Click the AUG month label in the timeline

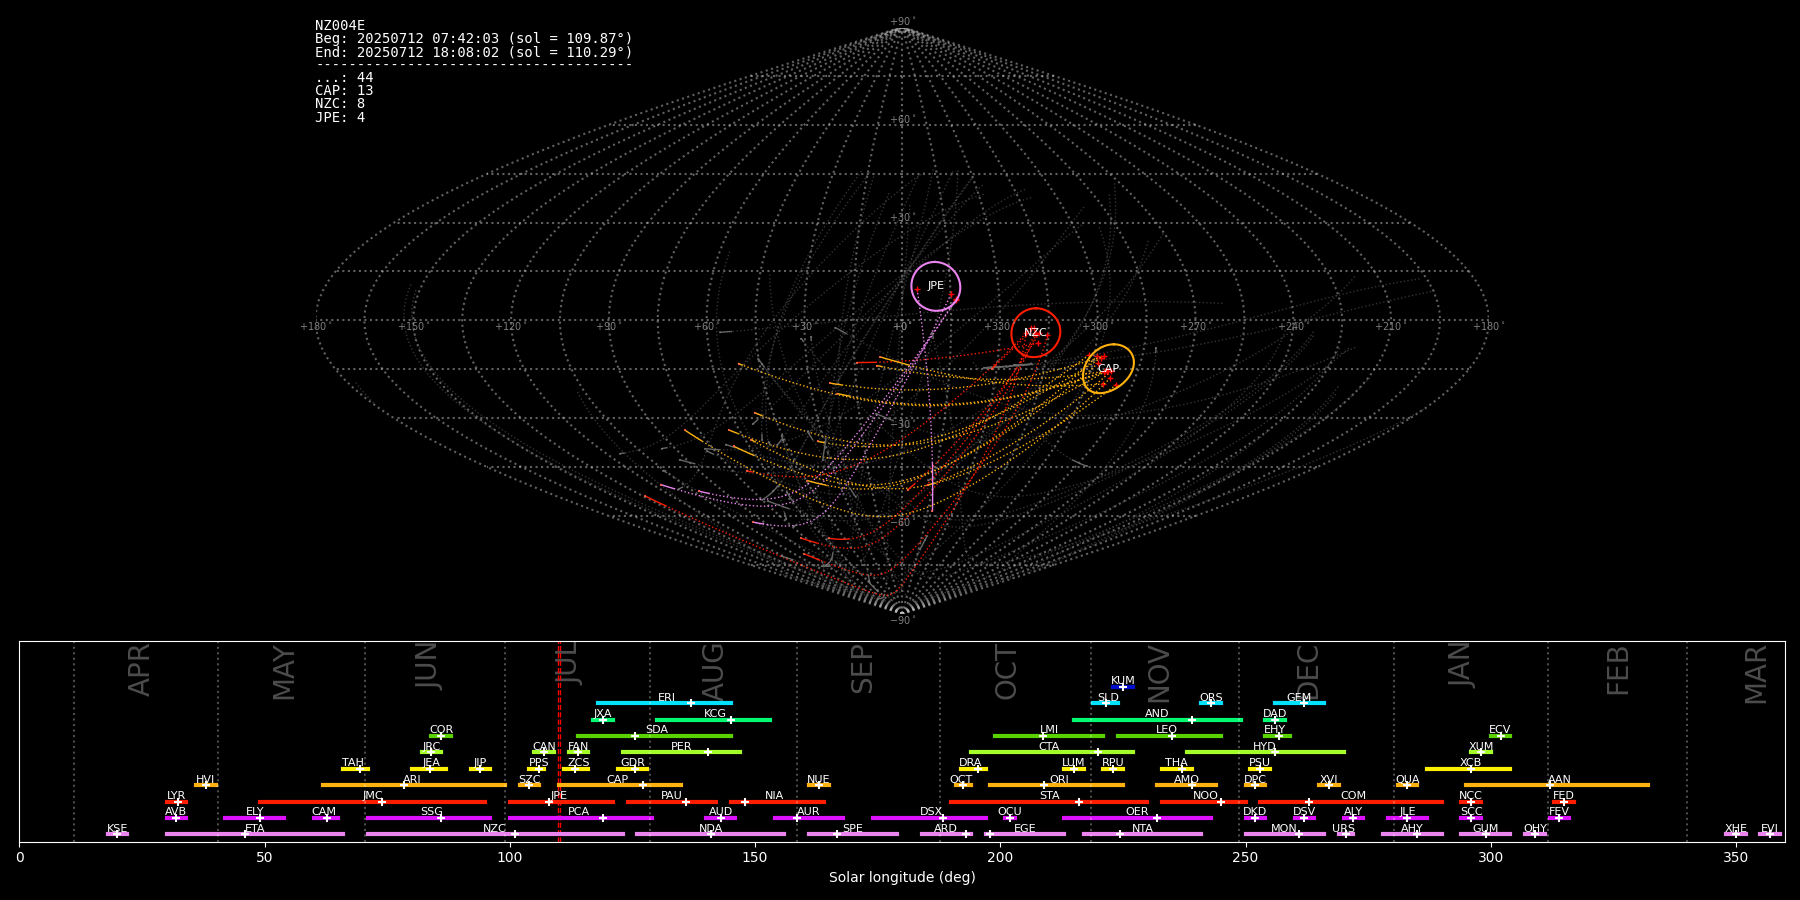pyautogui.click(x=713, y=672)
